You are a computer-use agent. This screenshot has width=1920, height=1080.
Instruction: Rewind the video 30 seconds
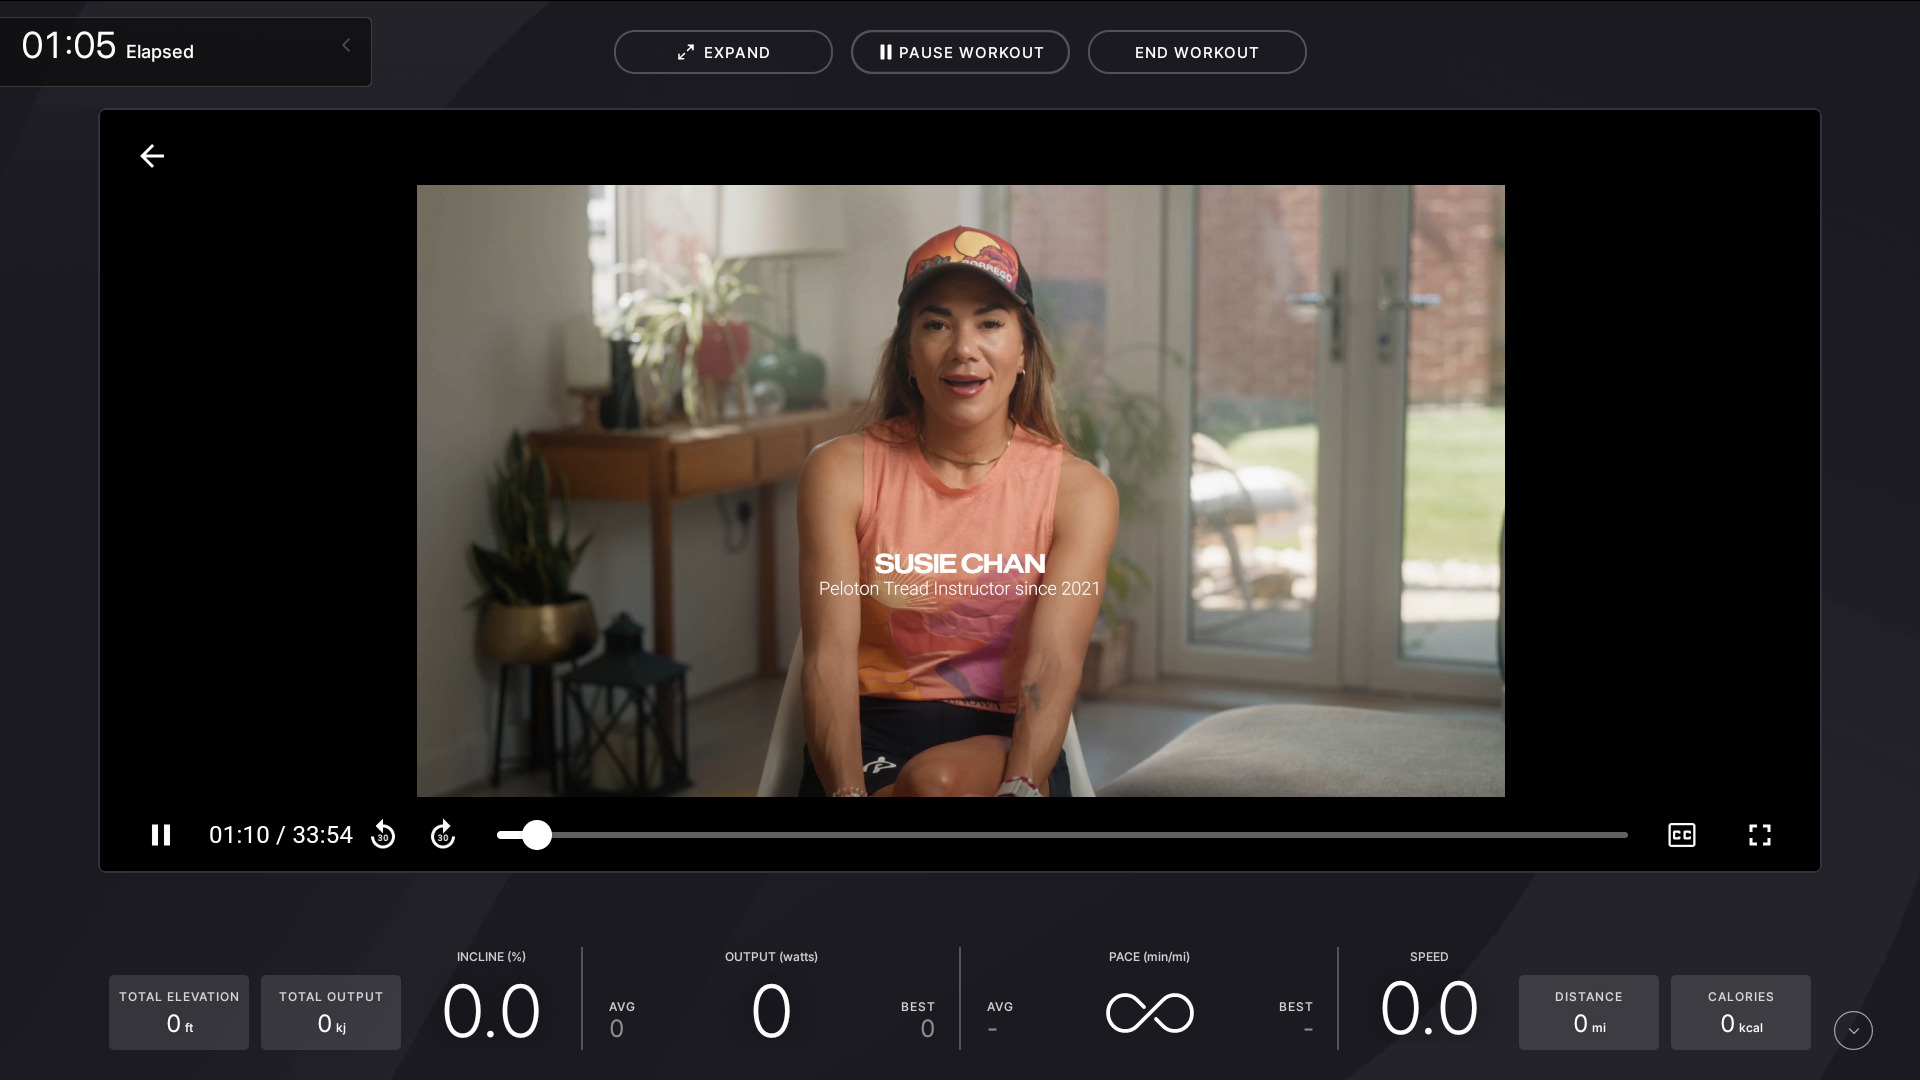tap(383, 835)
